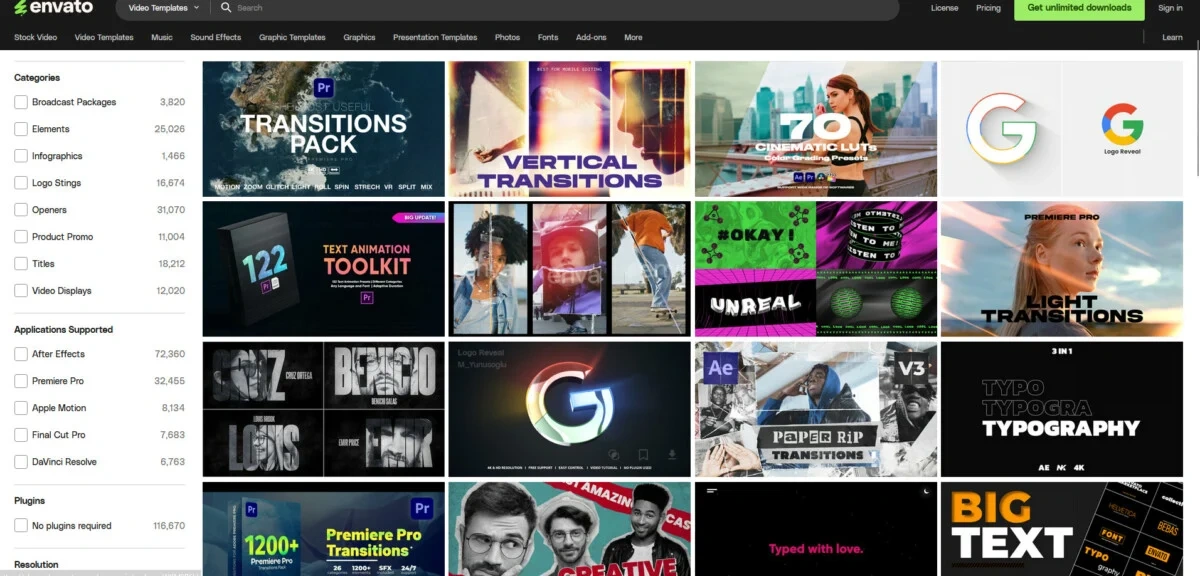Bookmark the Logo Reveal item
This screenshot has height=576, width=1200.
[x=644, y=454]
